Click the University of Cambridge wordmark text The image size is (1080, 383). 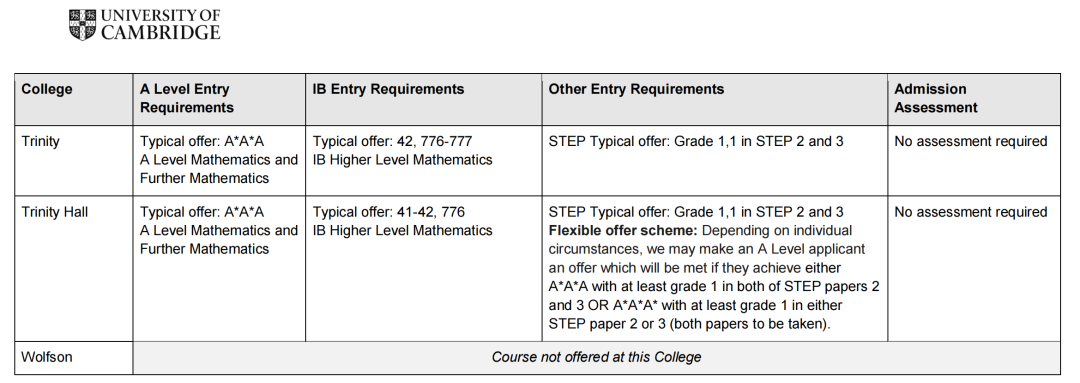pos(160,25)
